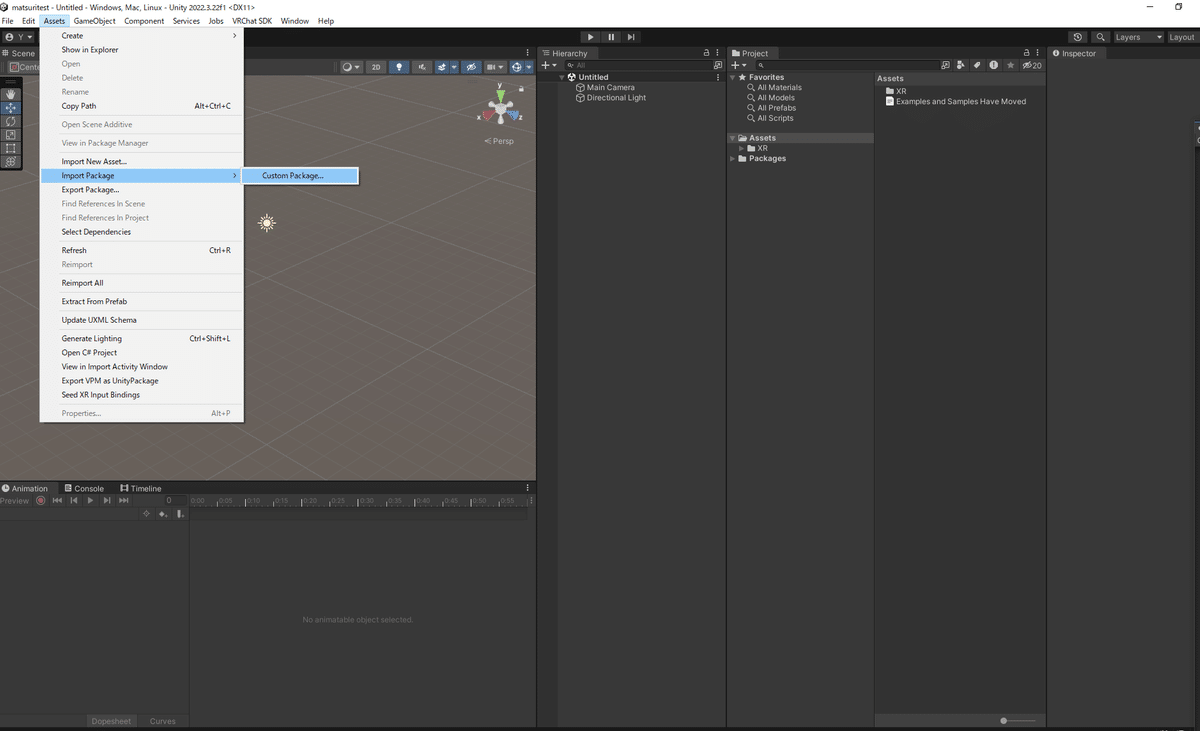
Task: Click the Animation panel Curves button
Action: pyautogui.click(x=163, y=721)
